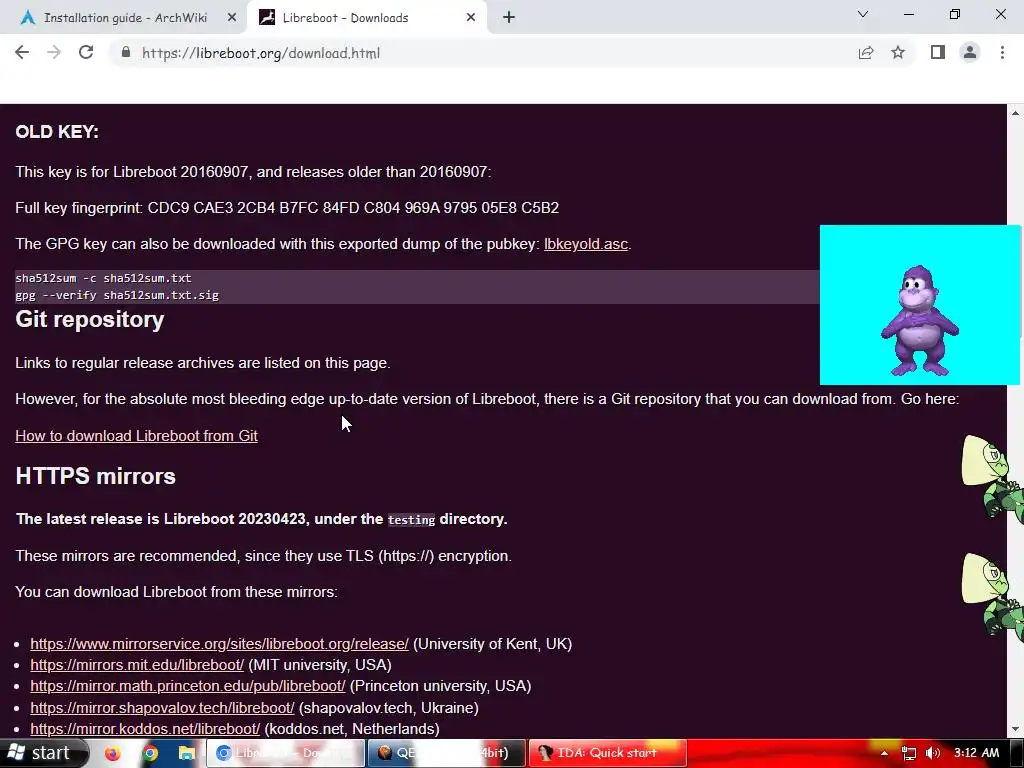
Task: Bookmark this page with the star
Action: 898,53
